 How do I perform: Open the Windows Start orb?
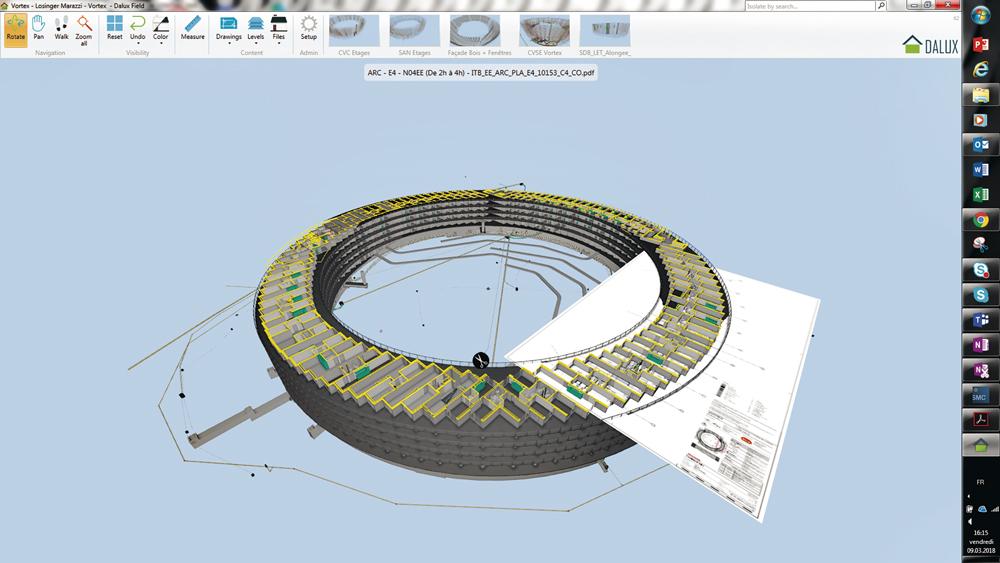(980, 14)
